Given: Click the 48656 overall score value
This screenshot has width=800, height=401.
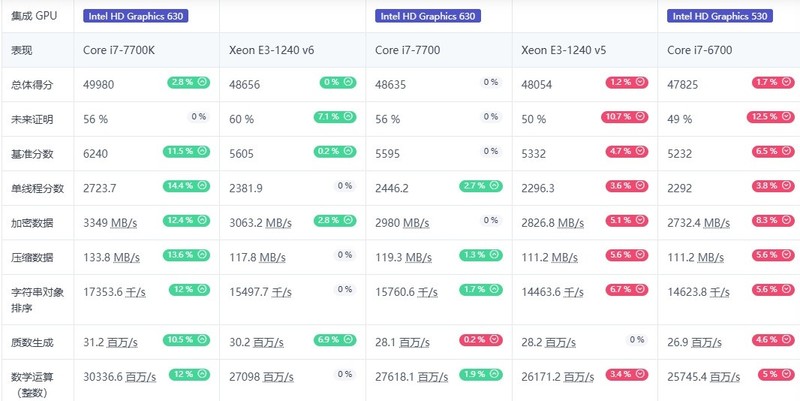Looking at the screenshot, I should 244,85.
